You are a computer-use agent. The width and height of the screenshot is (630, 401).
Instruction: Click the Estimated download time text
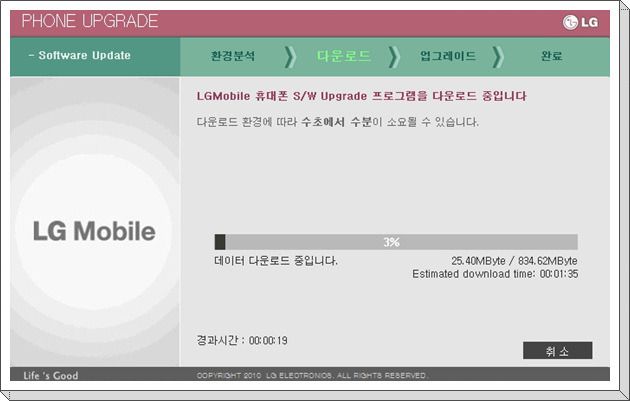pyautogui.click(x=495, y=274)
